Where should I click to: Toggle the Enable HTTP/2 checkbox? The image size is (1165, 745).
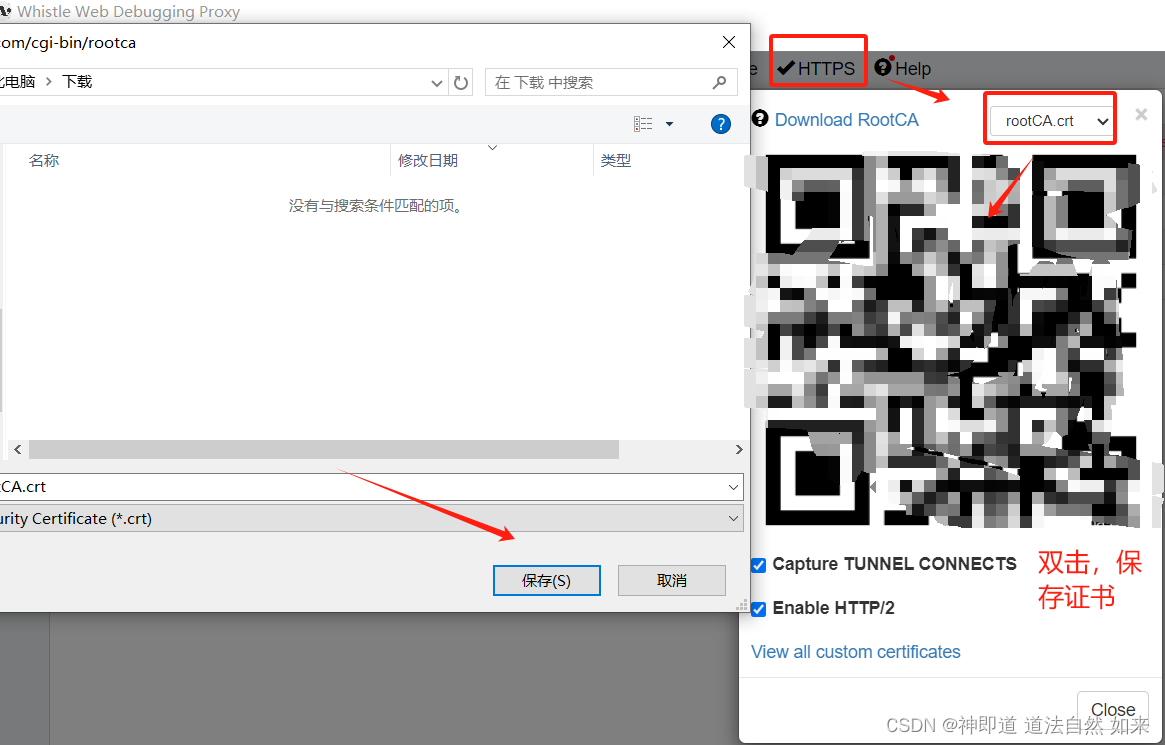point(758,608)
